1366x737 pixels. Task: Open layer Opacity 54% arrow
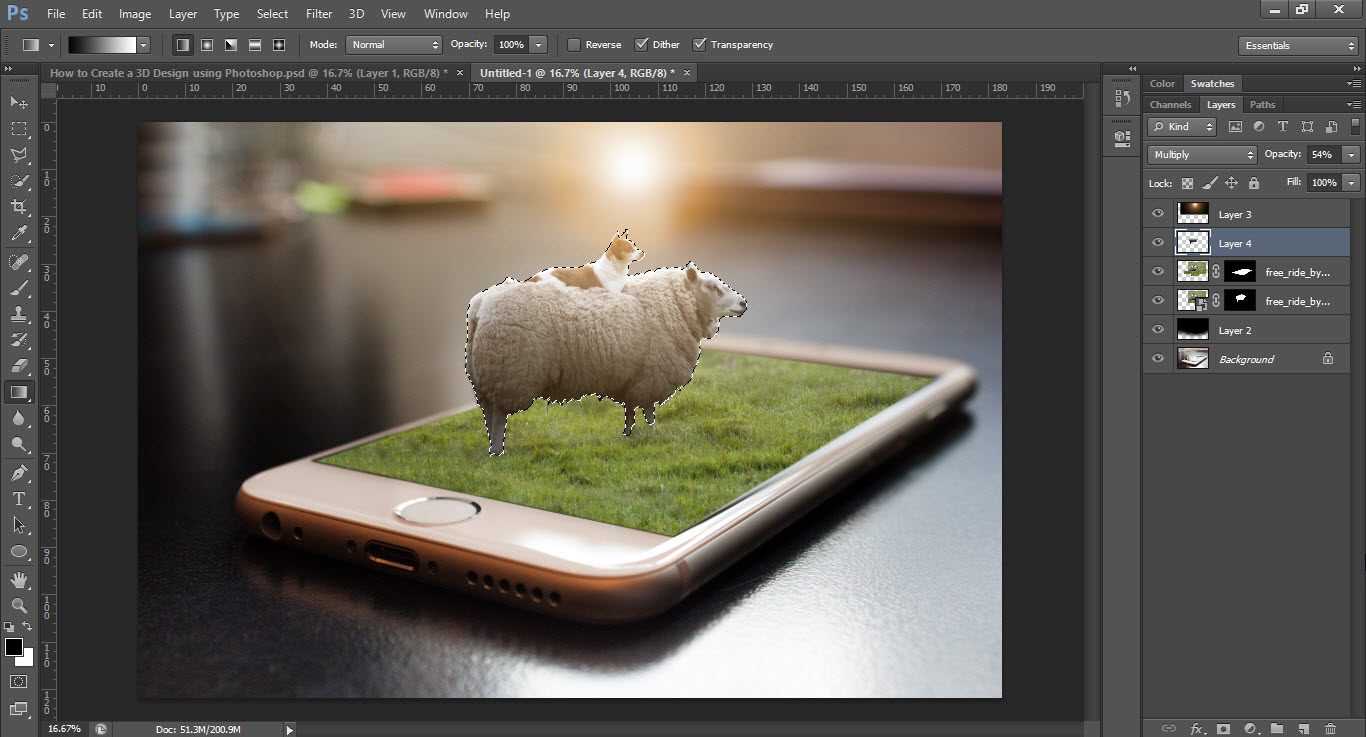pyautogui.click(x=1352, y=155)
